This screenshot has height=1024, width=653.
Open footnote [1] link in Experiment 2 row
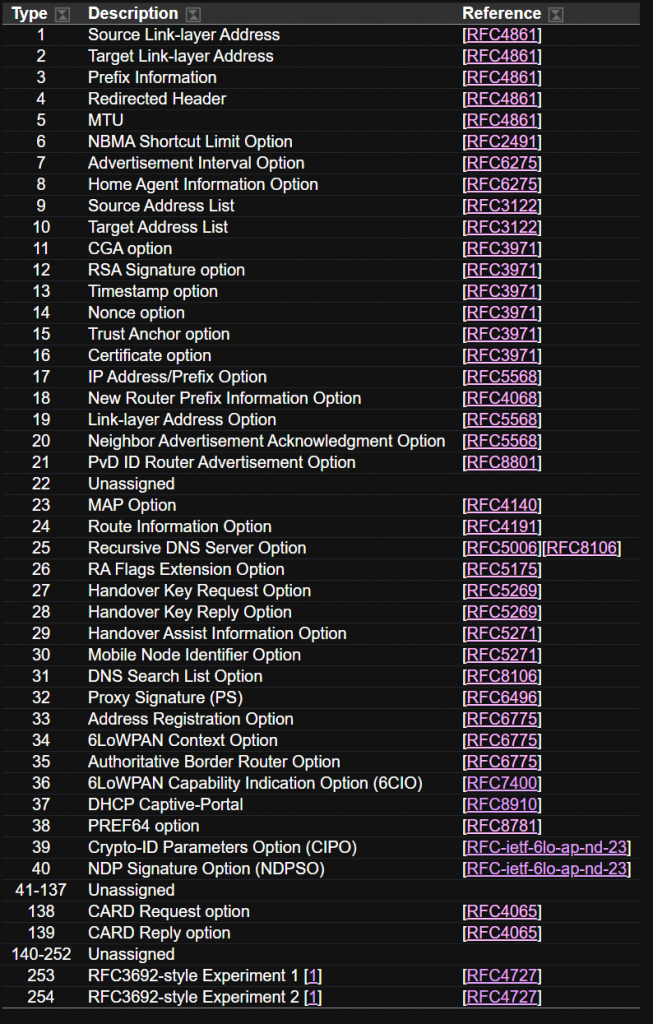click(x=313, y=997)
